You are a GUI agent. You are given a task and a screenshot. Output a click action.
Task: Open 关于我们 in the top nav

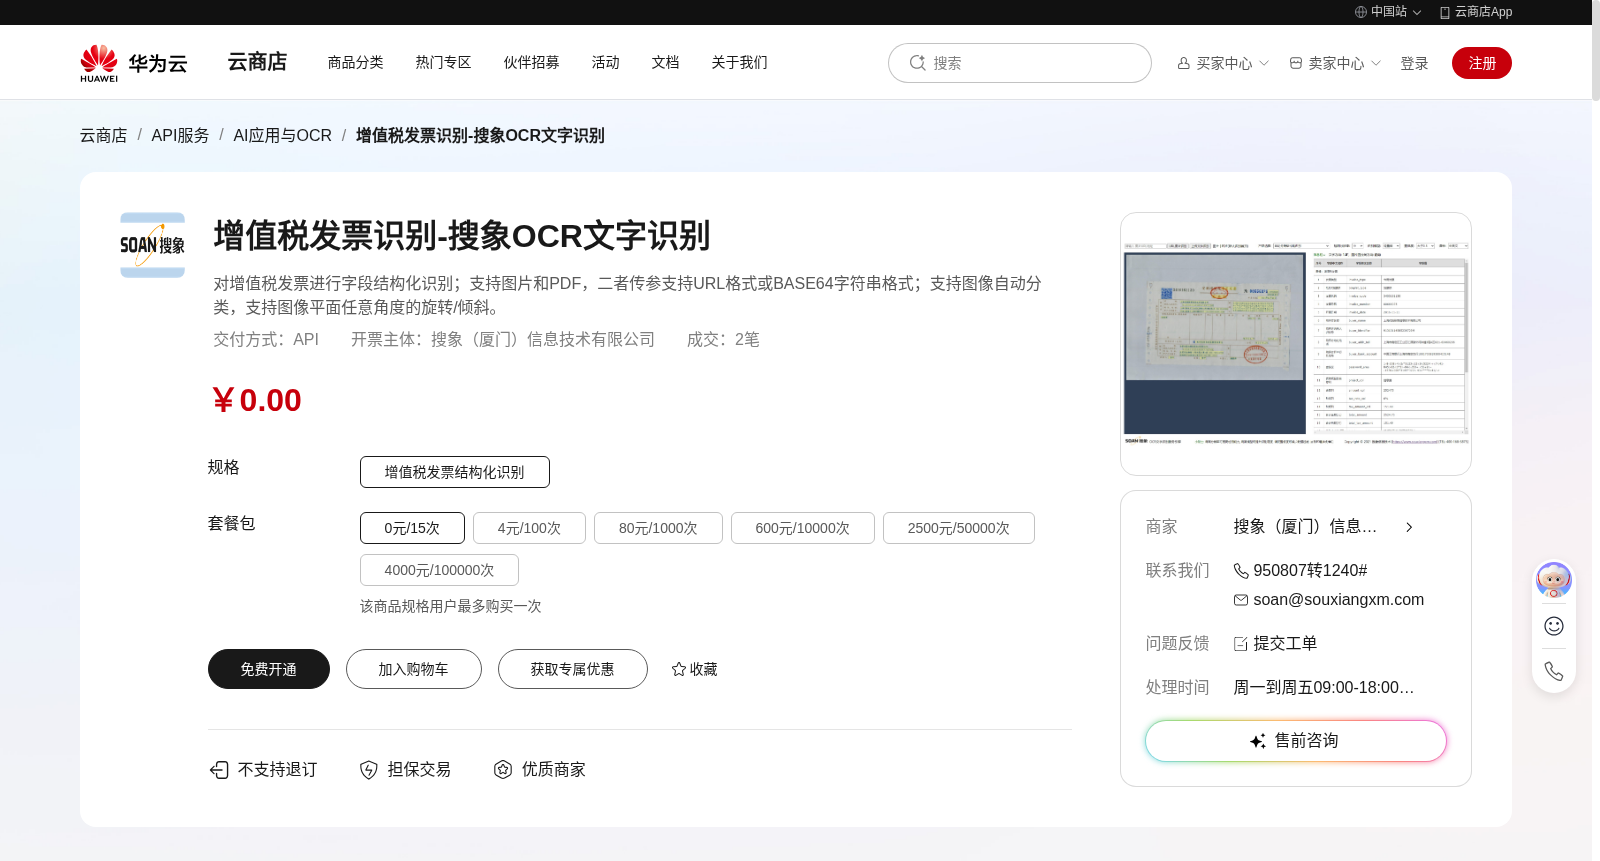coord(740,62)
